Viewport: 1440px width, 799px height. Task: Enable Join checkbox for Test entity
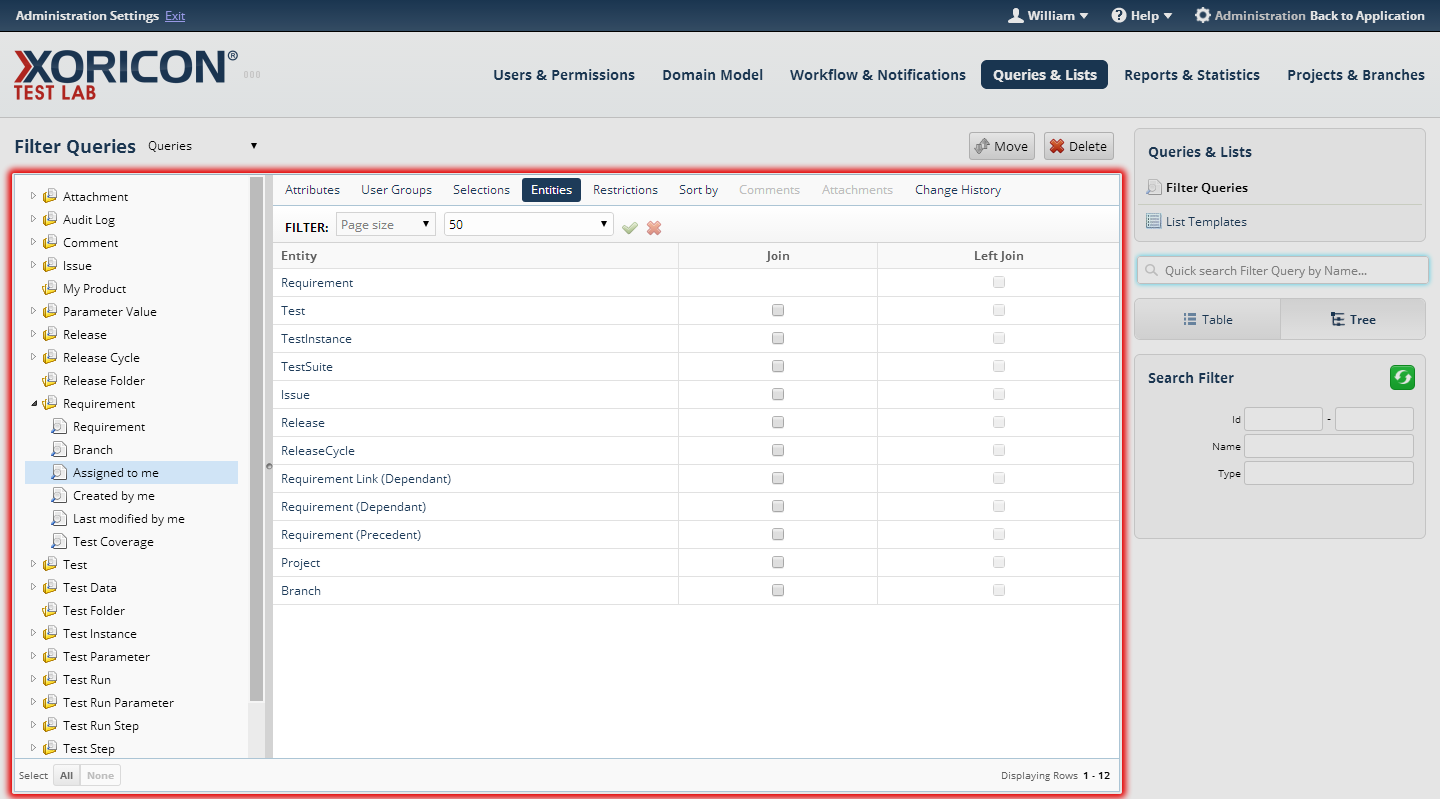778,311
